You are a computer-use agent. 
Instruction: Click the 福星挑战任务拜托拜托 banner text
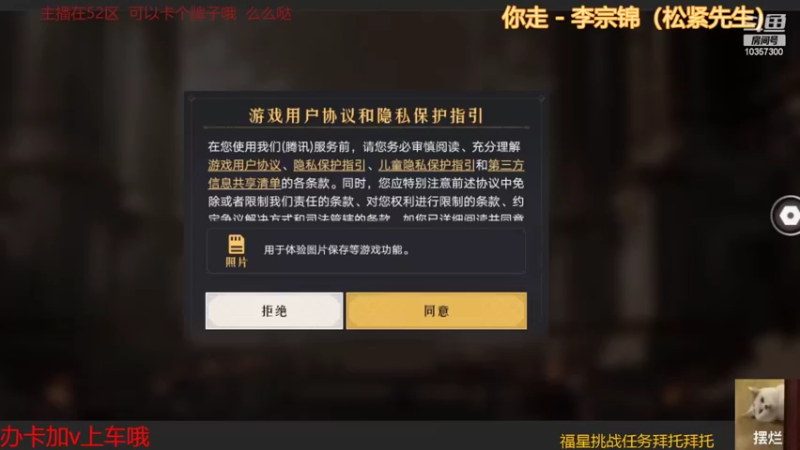636,441
